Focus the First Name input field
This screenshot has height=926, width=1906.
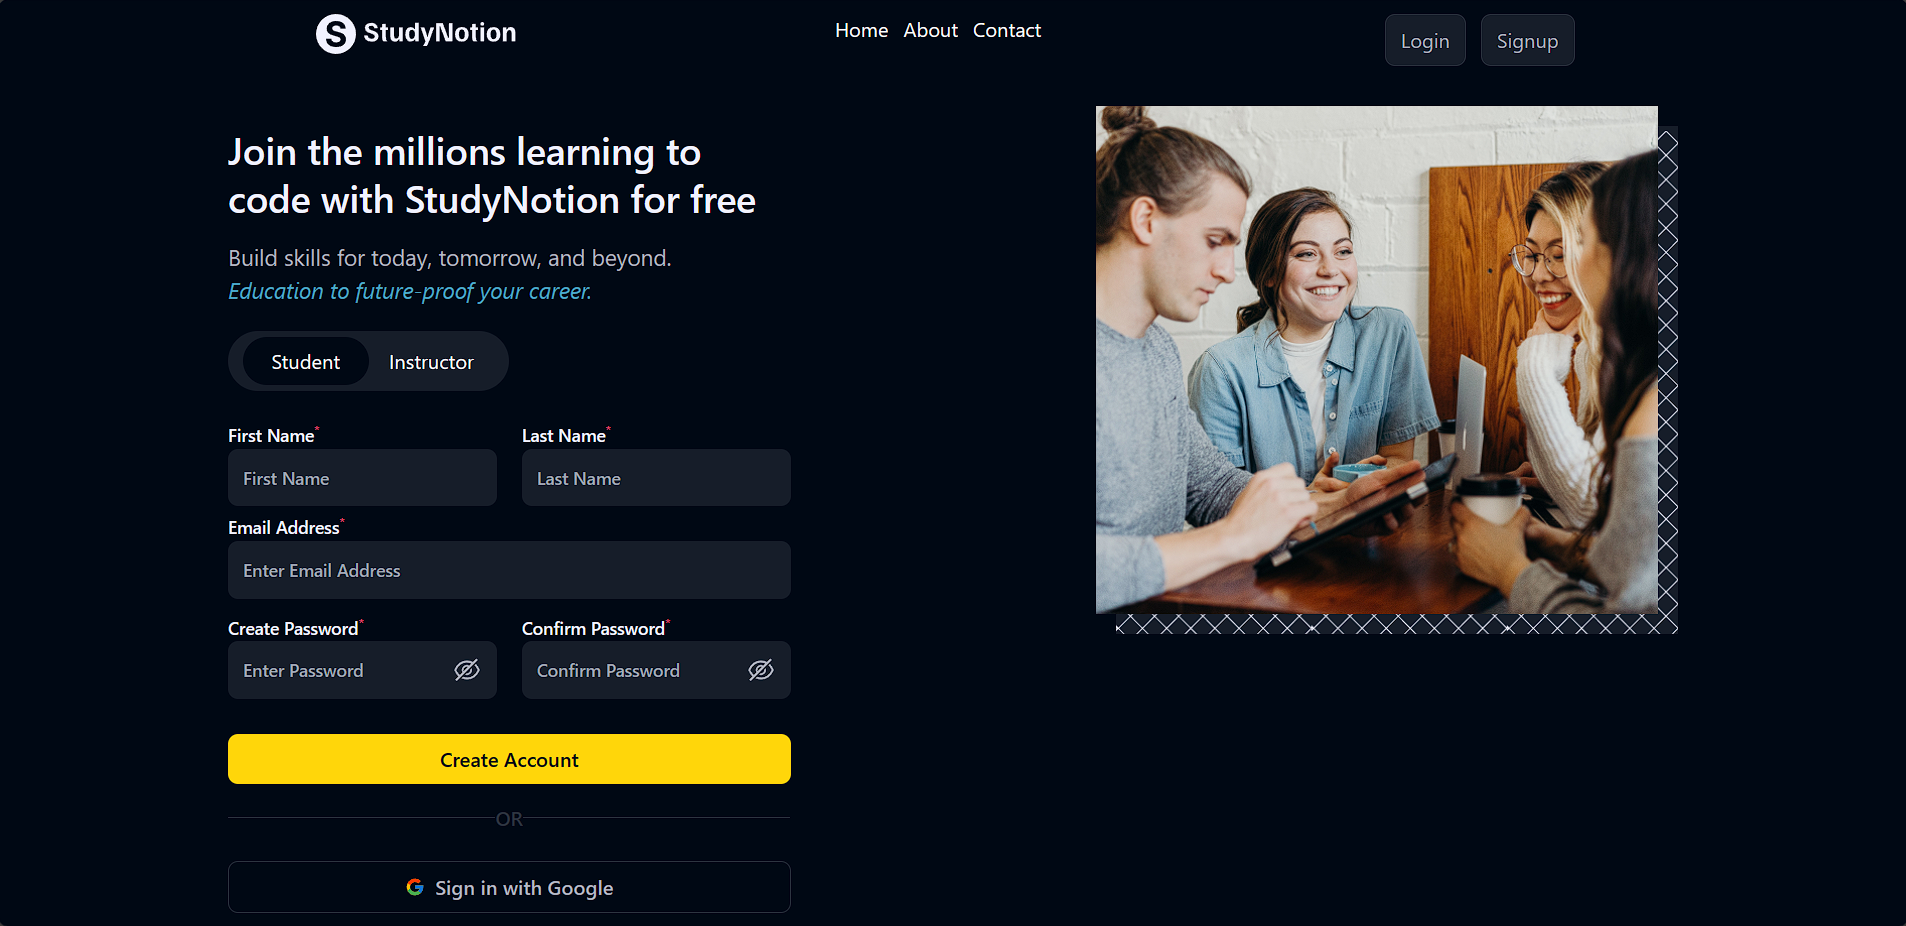(362, 478)
